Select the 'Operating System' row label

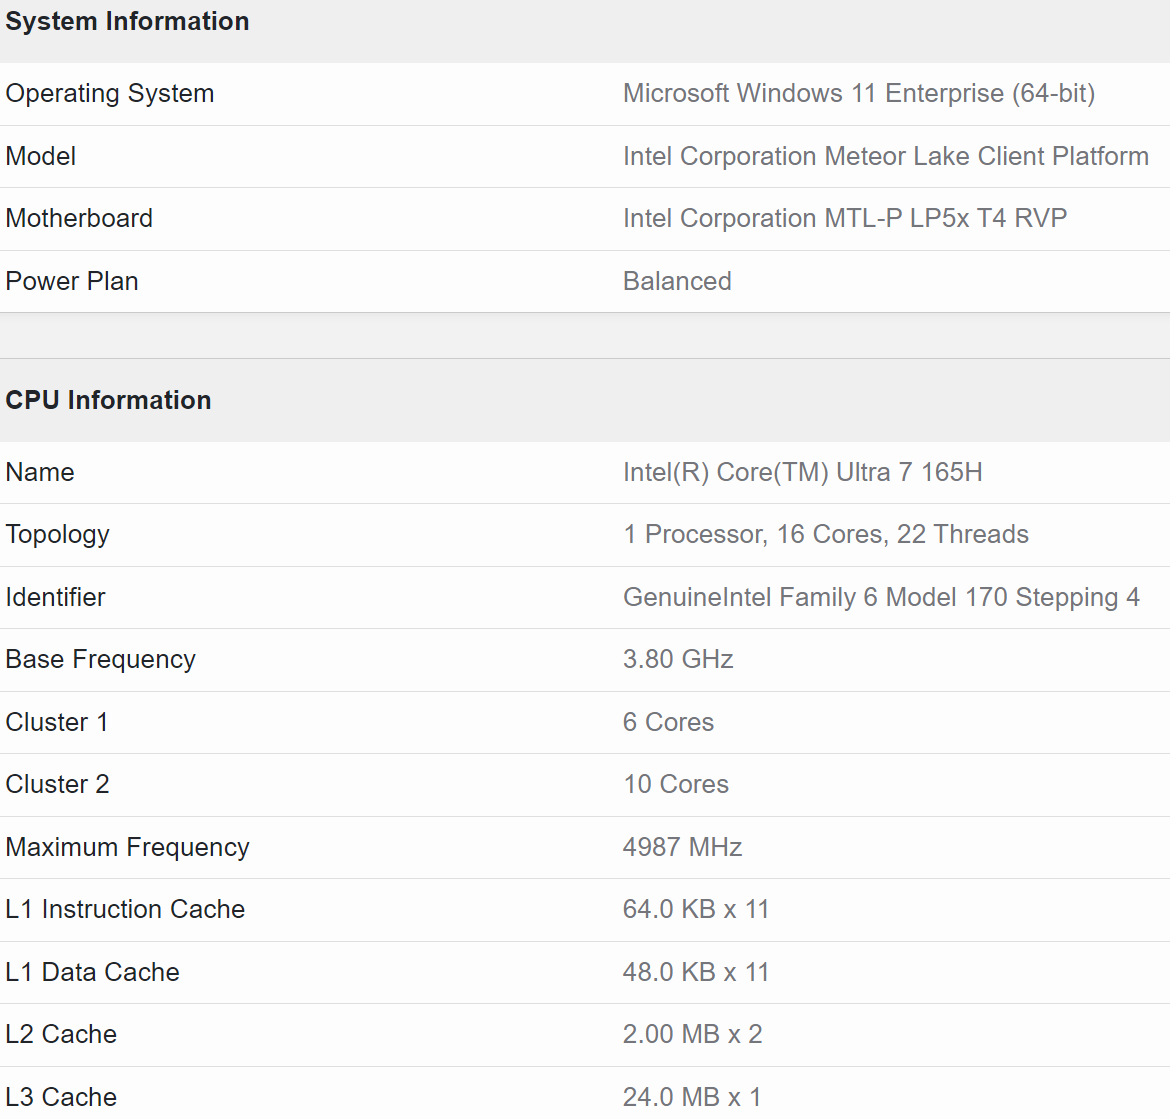pyautogui.click(x=110, y=93)
